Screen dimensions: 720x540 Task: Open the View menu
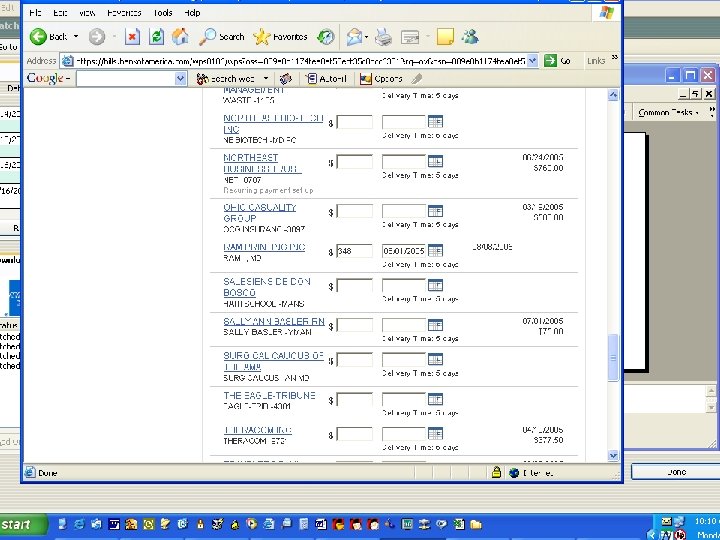coord(87,13)
